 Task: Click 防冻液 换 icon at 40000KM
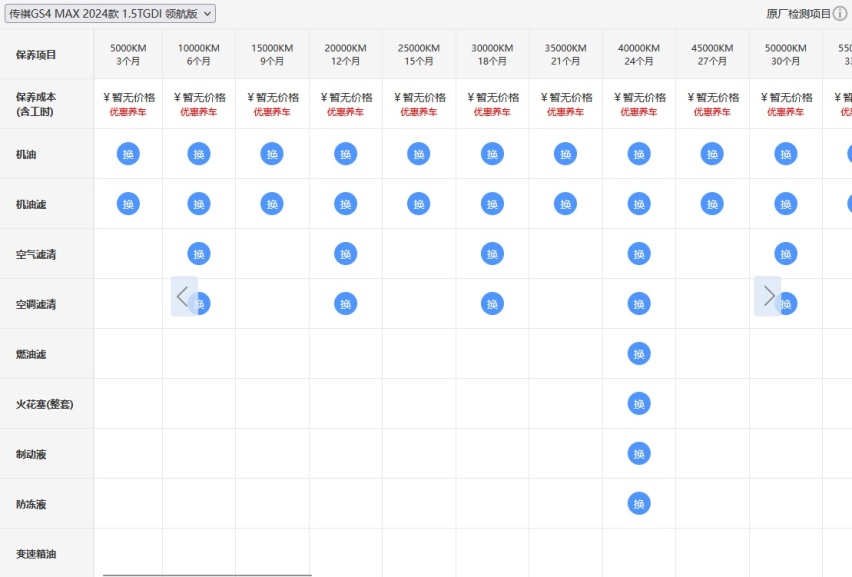coord(639,504)
